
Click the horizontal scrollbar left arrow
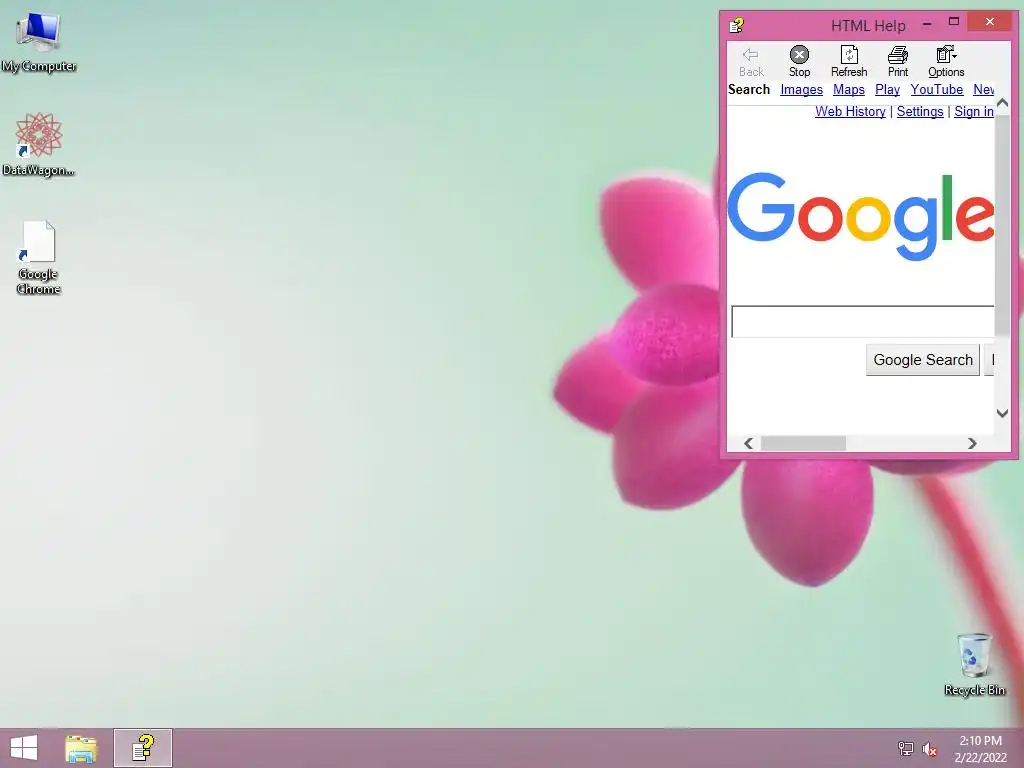coord(748,443)
